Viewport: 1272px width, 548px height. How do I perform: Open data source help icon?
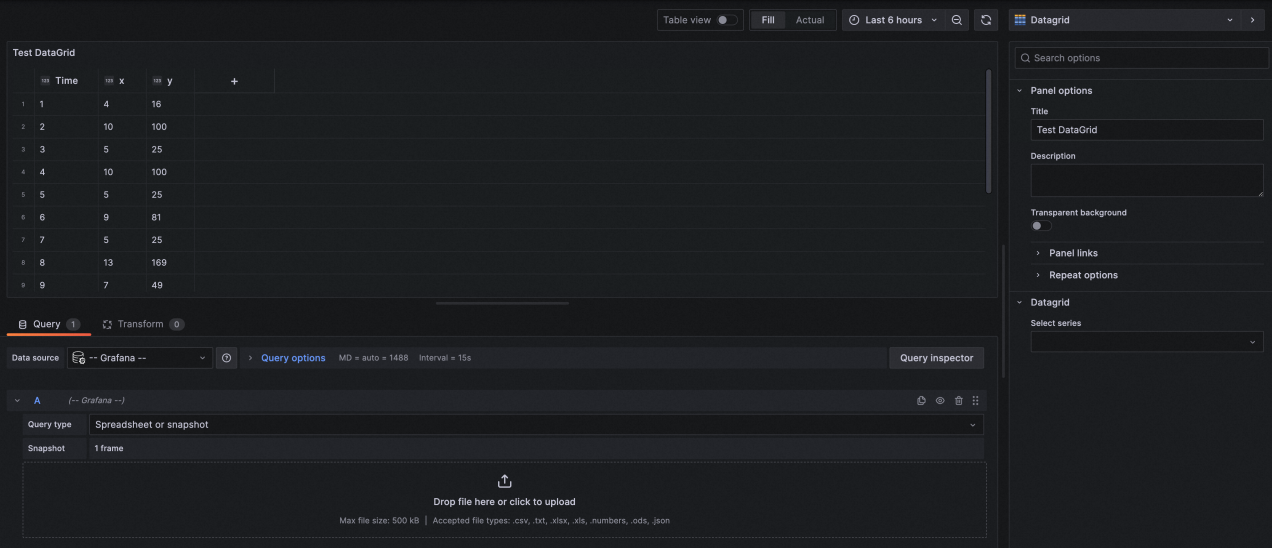tap(226, 358)
